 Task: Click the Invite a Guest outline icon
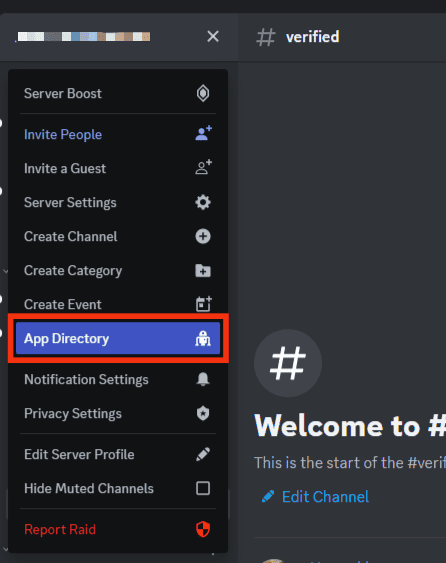pos(203,167)
